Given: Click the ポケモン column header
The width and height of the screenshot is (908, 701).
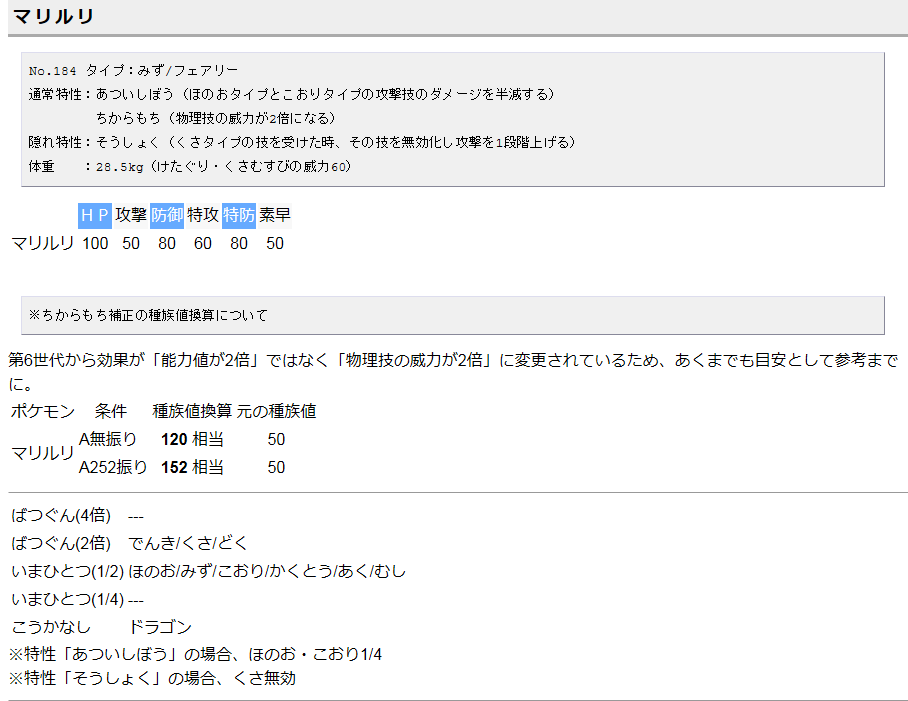Looking at the screenshot, I should (x=43, y=412).
